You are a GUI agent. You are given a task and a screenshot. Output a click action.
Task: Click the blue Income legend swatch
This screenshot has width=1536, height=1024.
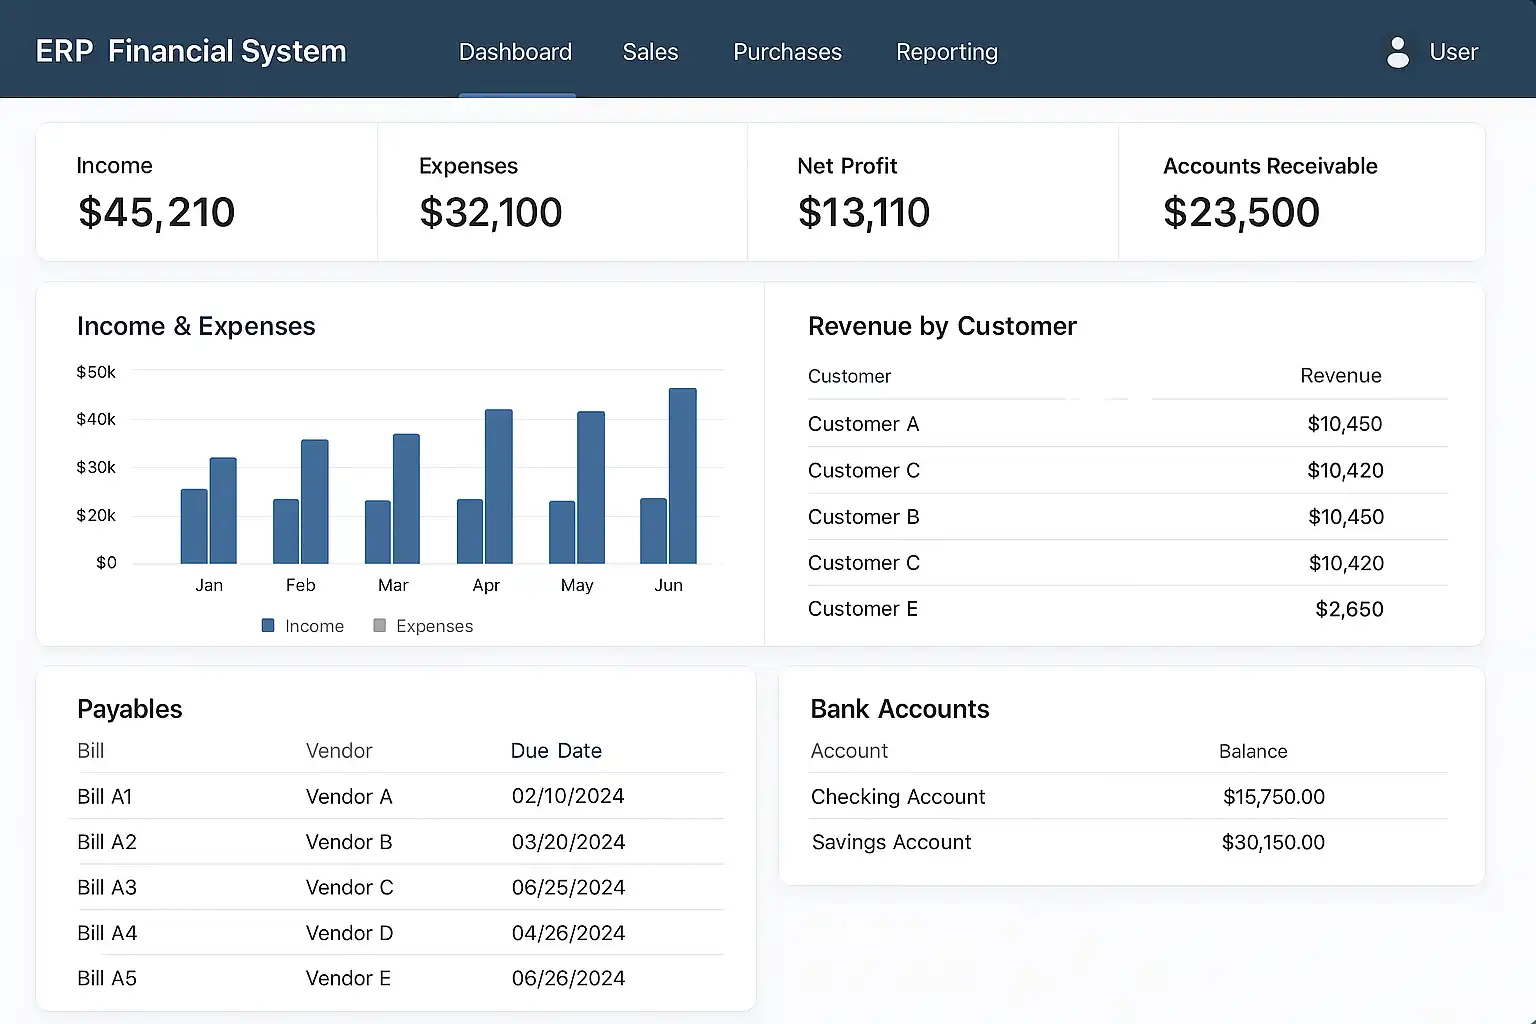click(268, 626)
